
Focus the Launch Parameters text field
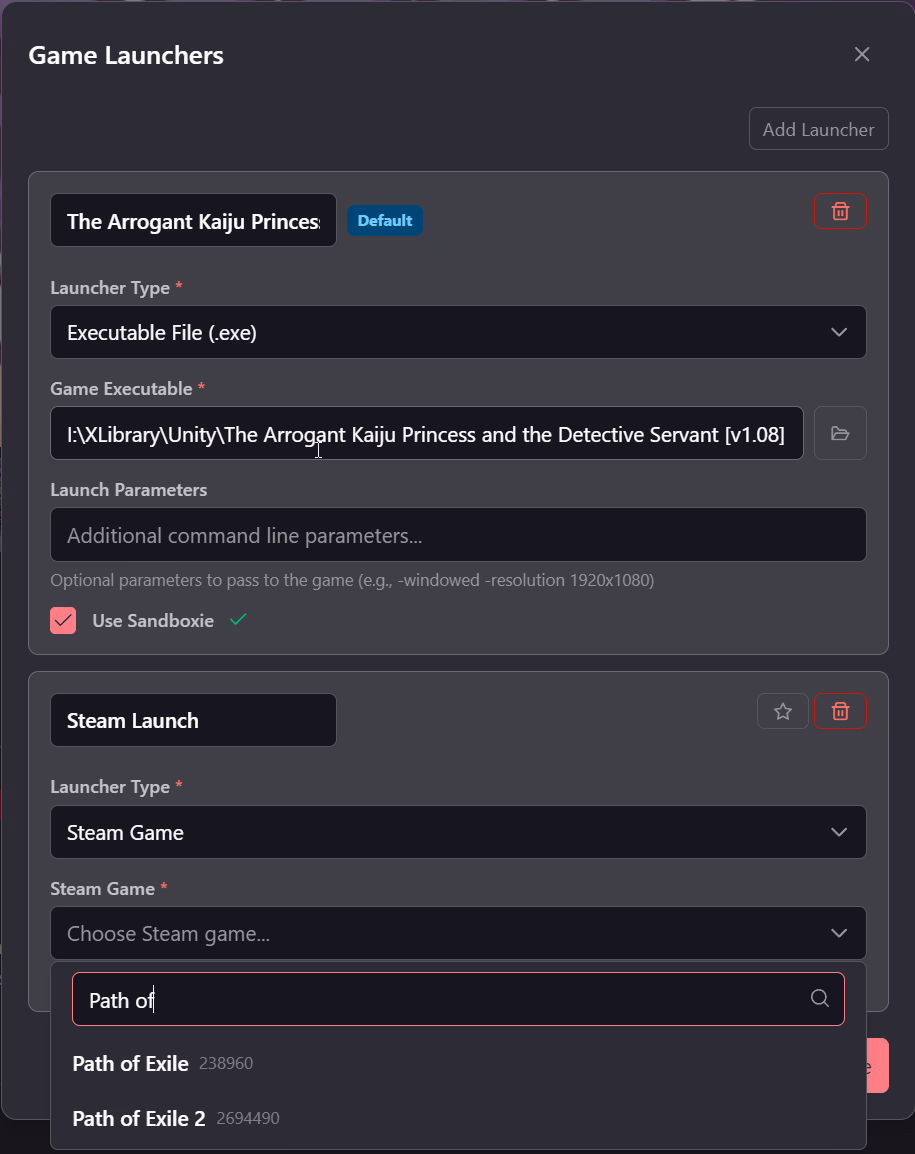click(x=458, y=535)
